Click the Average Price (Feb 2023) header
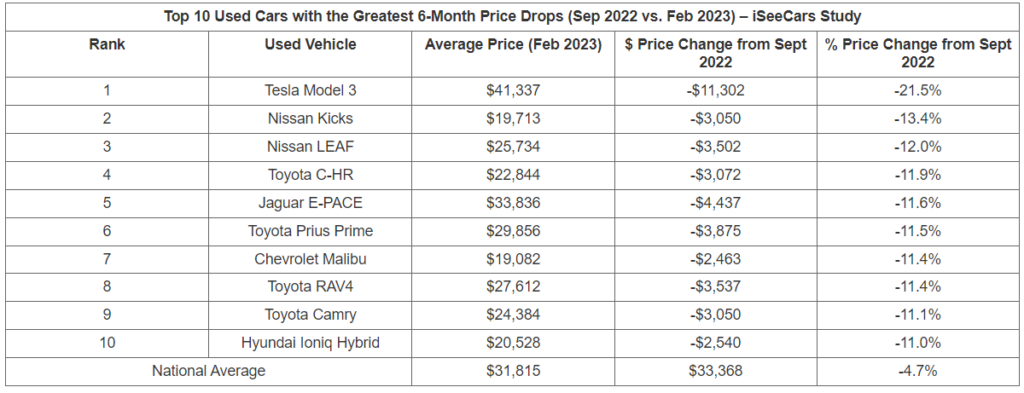The height and width of the screenshot is (393, 1024). (x=513, y=44)
